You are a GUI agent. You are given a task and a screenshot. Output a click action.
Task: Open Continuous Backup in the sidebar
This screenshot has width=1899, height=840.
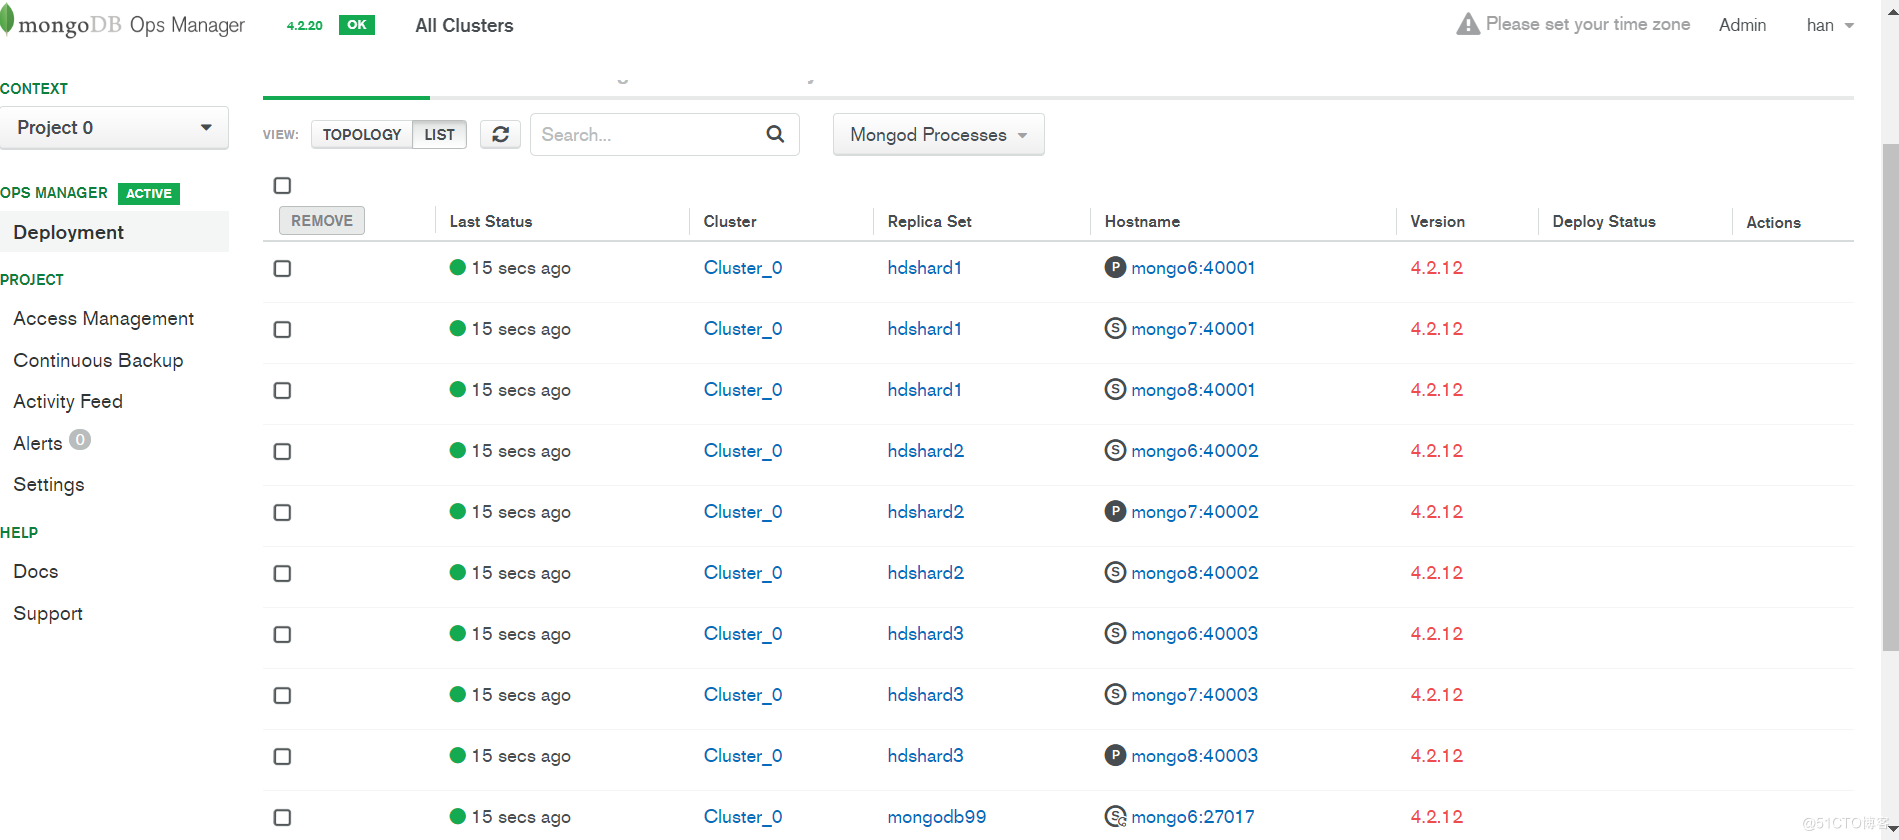(x=98, y=360)
